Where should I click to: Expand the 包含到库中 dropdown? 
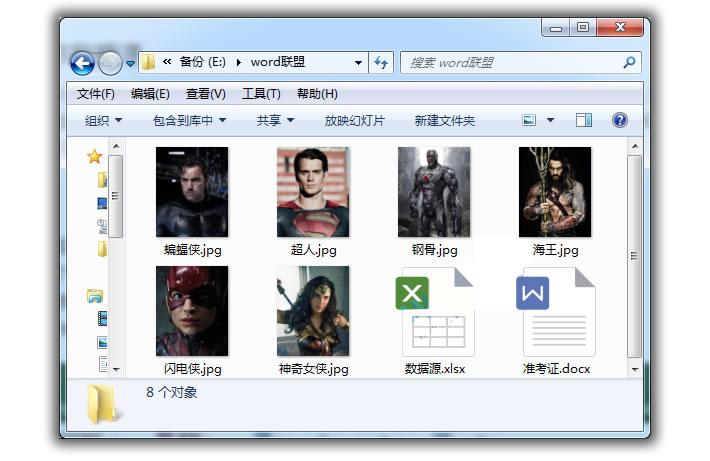(x=190, y=120)
